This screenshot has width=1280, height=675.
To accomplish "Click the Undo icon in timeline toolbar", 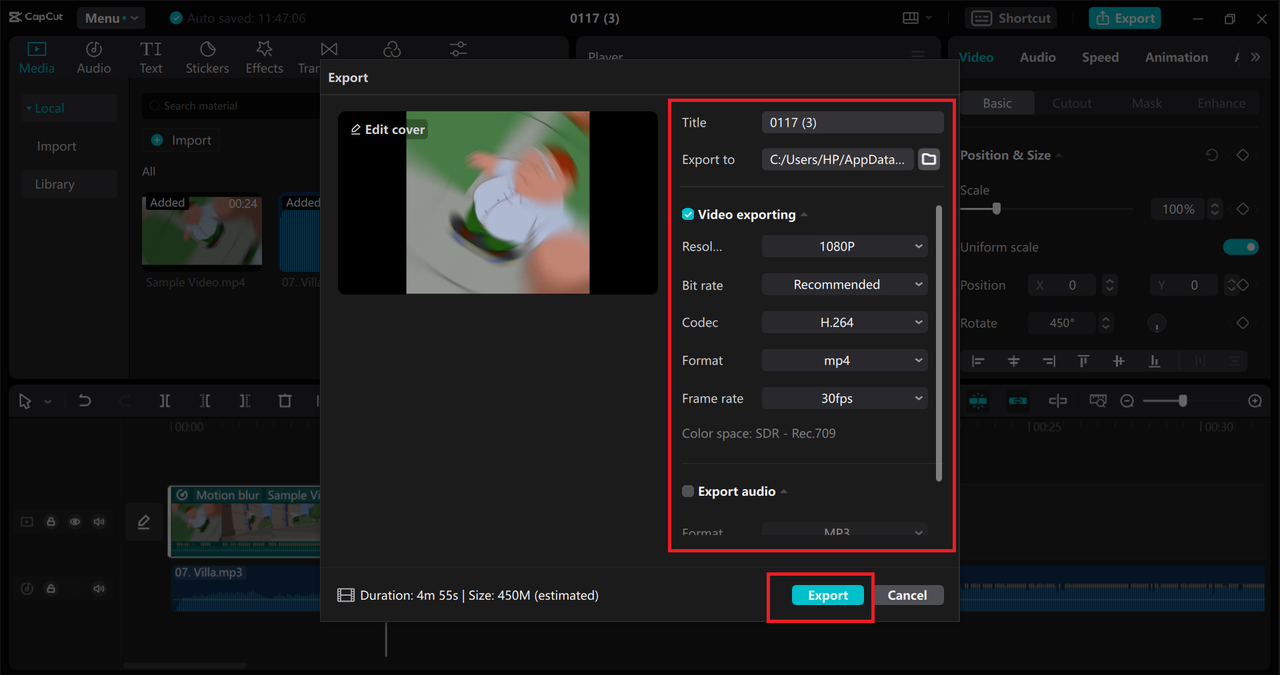I will [85, 401].
